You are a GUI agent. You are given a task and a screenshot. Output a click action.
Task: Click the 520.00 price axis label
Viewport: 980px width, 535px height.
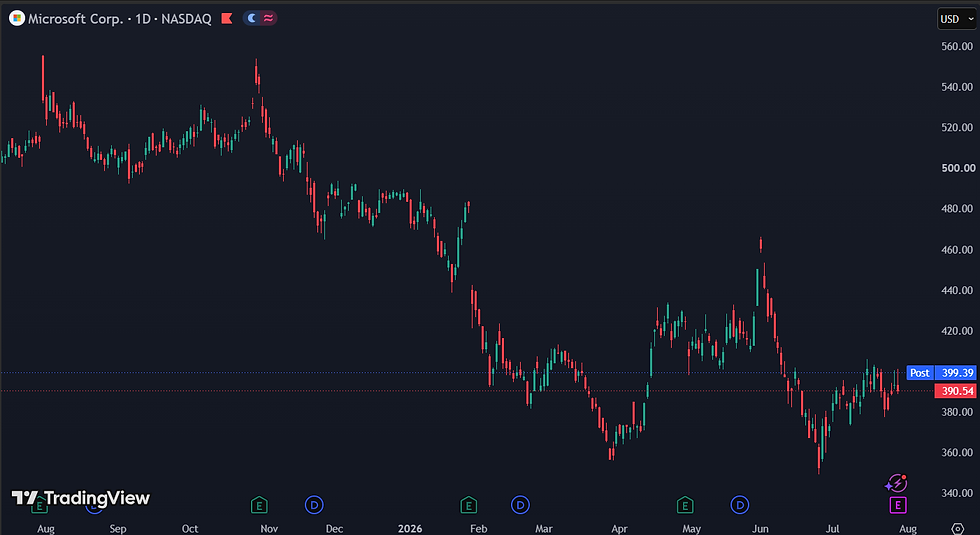[957, 128]
